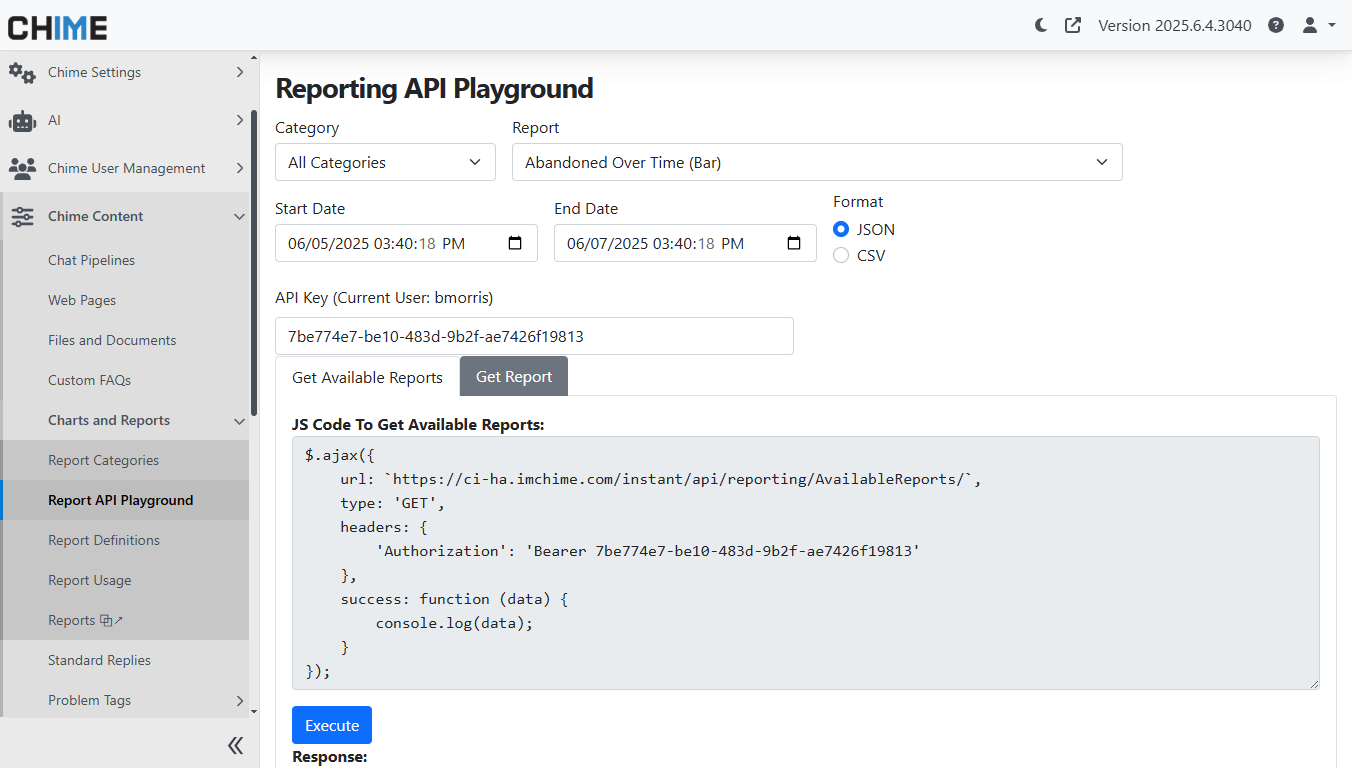Open Files and Documents in sidebar
The width and height of the screenshot is (1352, 768).
coord(112,340)
